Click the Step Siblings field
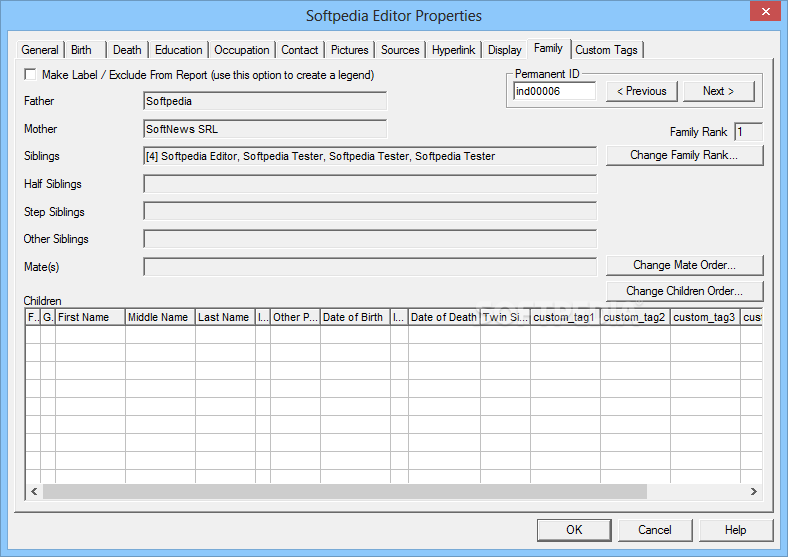 click(370, 211)
